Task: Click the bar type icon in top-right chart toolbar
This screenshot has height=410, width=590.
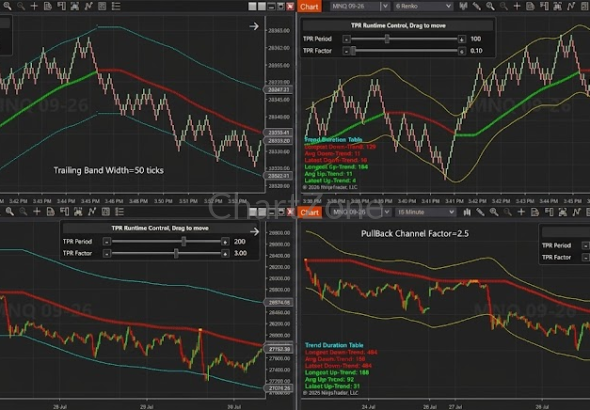Action: (x=463, y=6)
